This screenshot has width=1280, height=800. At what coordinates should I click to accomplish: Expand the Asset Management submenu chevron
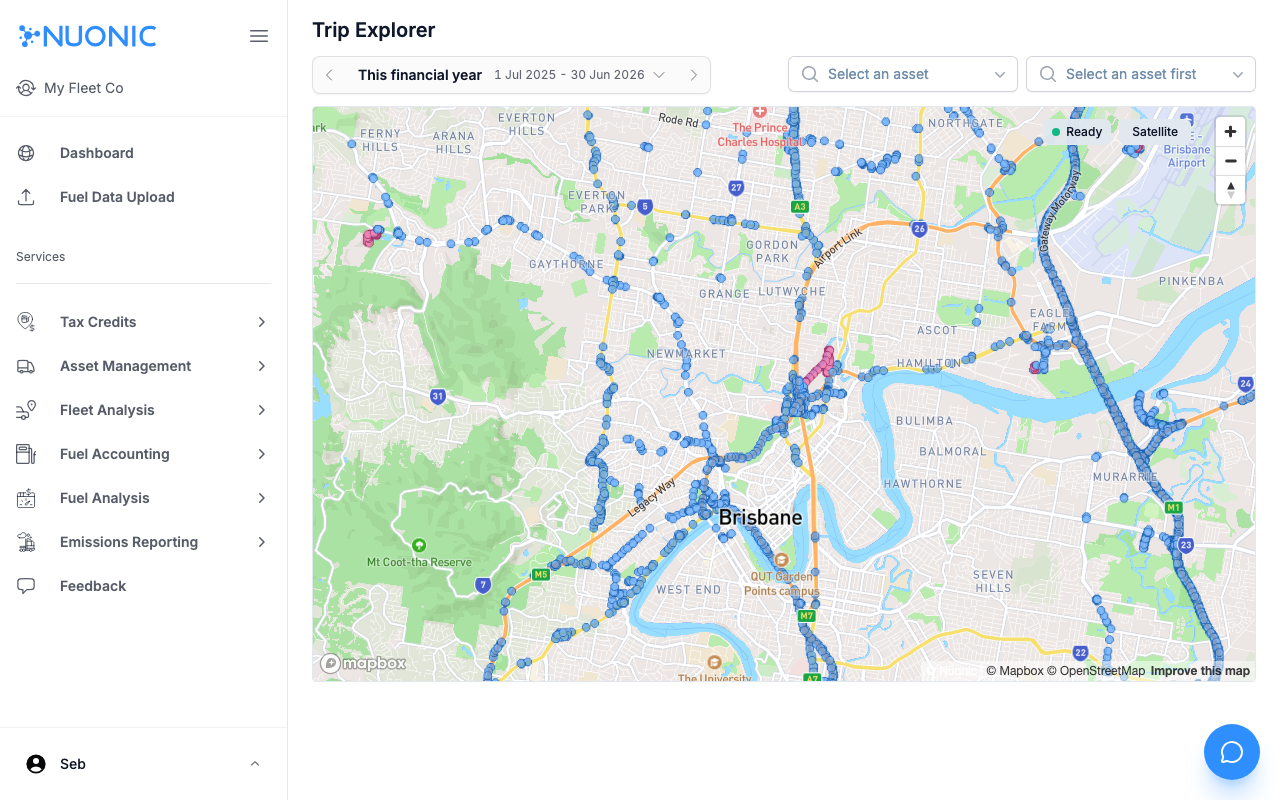(262, 366)
